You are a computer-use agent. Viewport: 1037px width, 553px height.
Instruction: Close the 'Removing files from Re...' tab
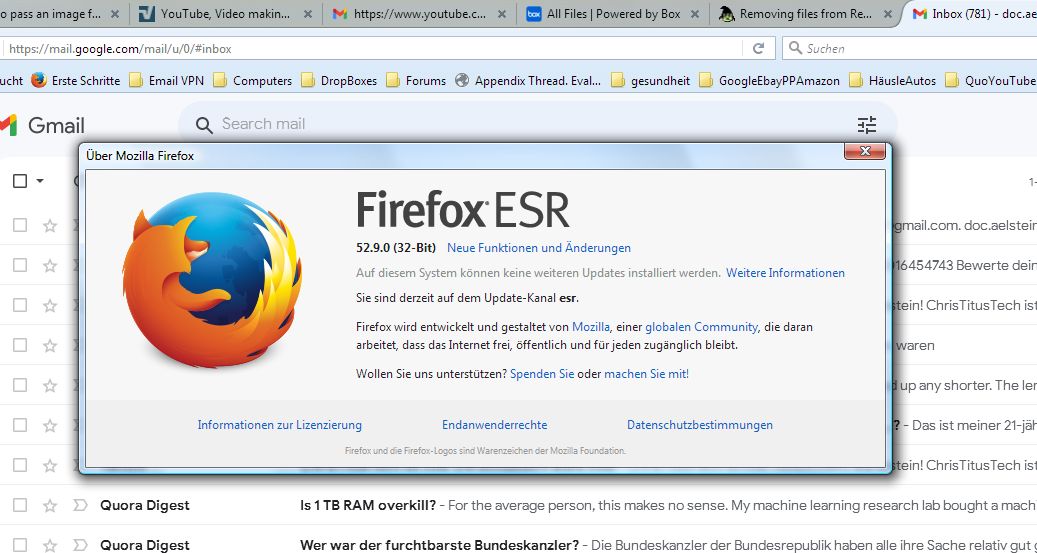click(888, 14)
